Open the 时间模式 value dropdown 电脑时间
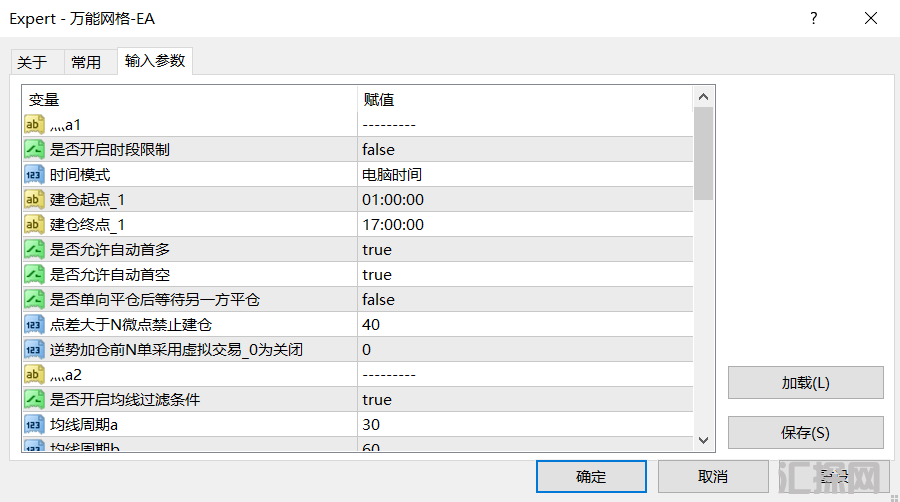The width and height of the screenshot is (900, 502). pos(392,175)
